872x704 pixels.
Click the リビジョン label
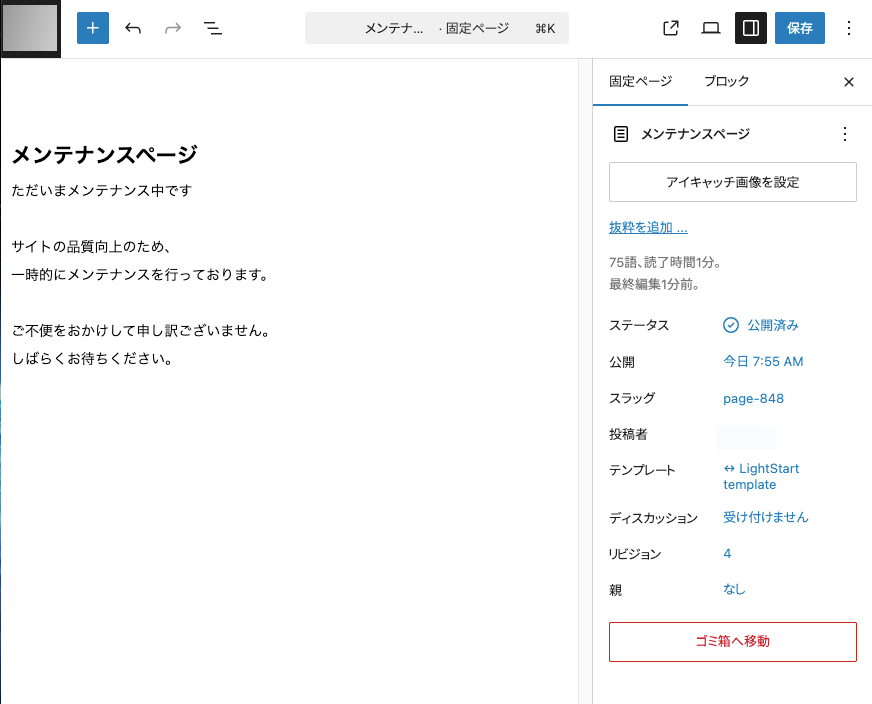pyautogui.click(x=635, y=554)
